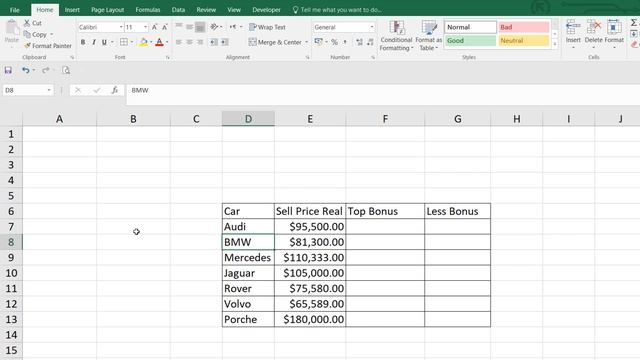Click the Insert Function fx icon

coord(115,90)
